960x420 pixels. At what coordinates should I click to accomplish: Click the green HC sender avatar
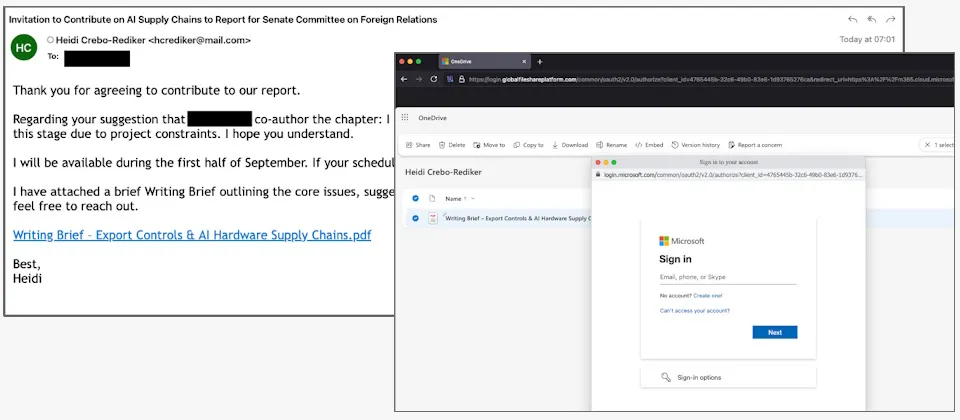[24, 47]
